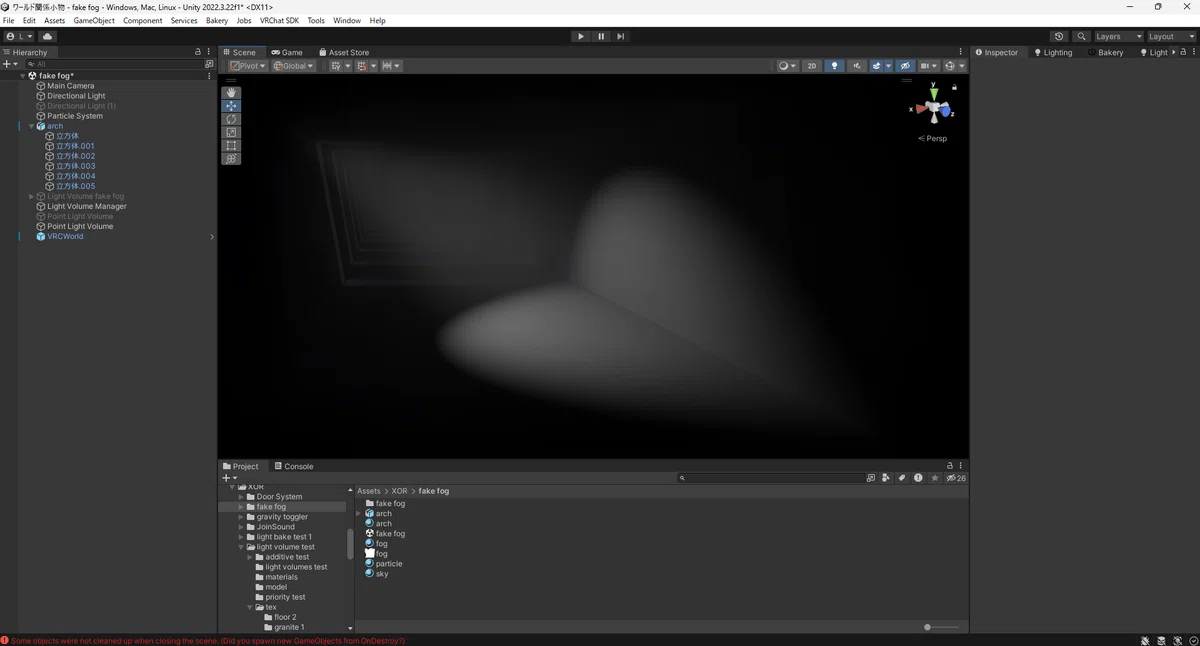Click the Hierarchy search field

pyautogui.click(x=113, y=64)
